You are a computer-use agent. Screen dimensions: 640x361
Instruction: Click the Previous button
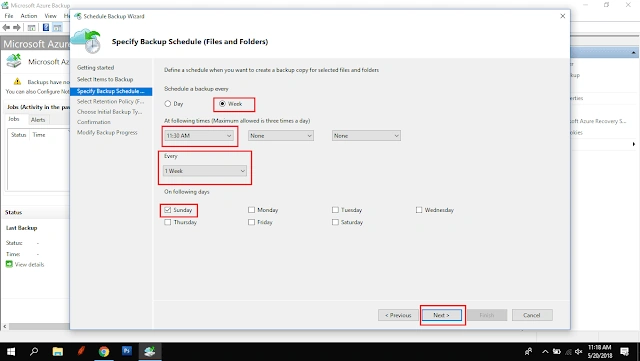(x=398, y=315)
